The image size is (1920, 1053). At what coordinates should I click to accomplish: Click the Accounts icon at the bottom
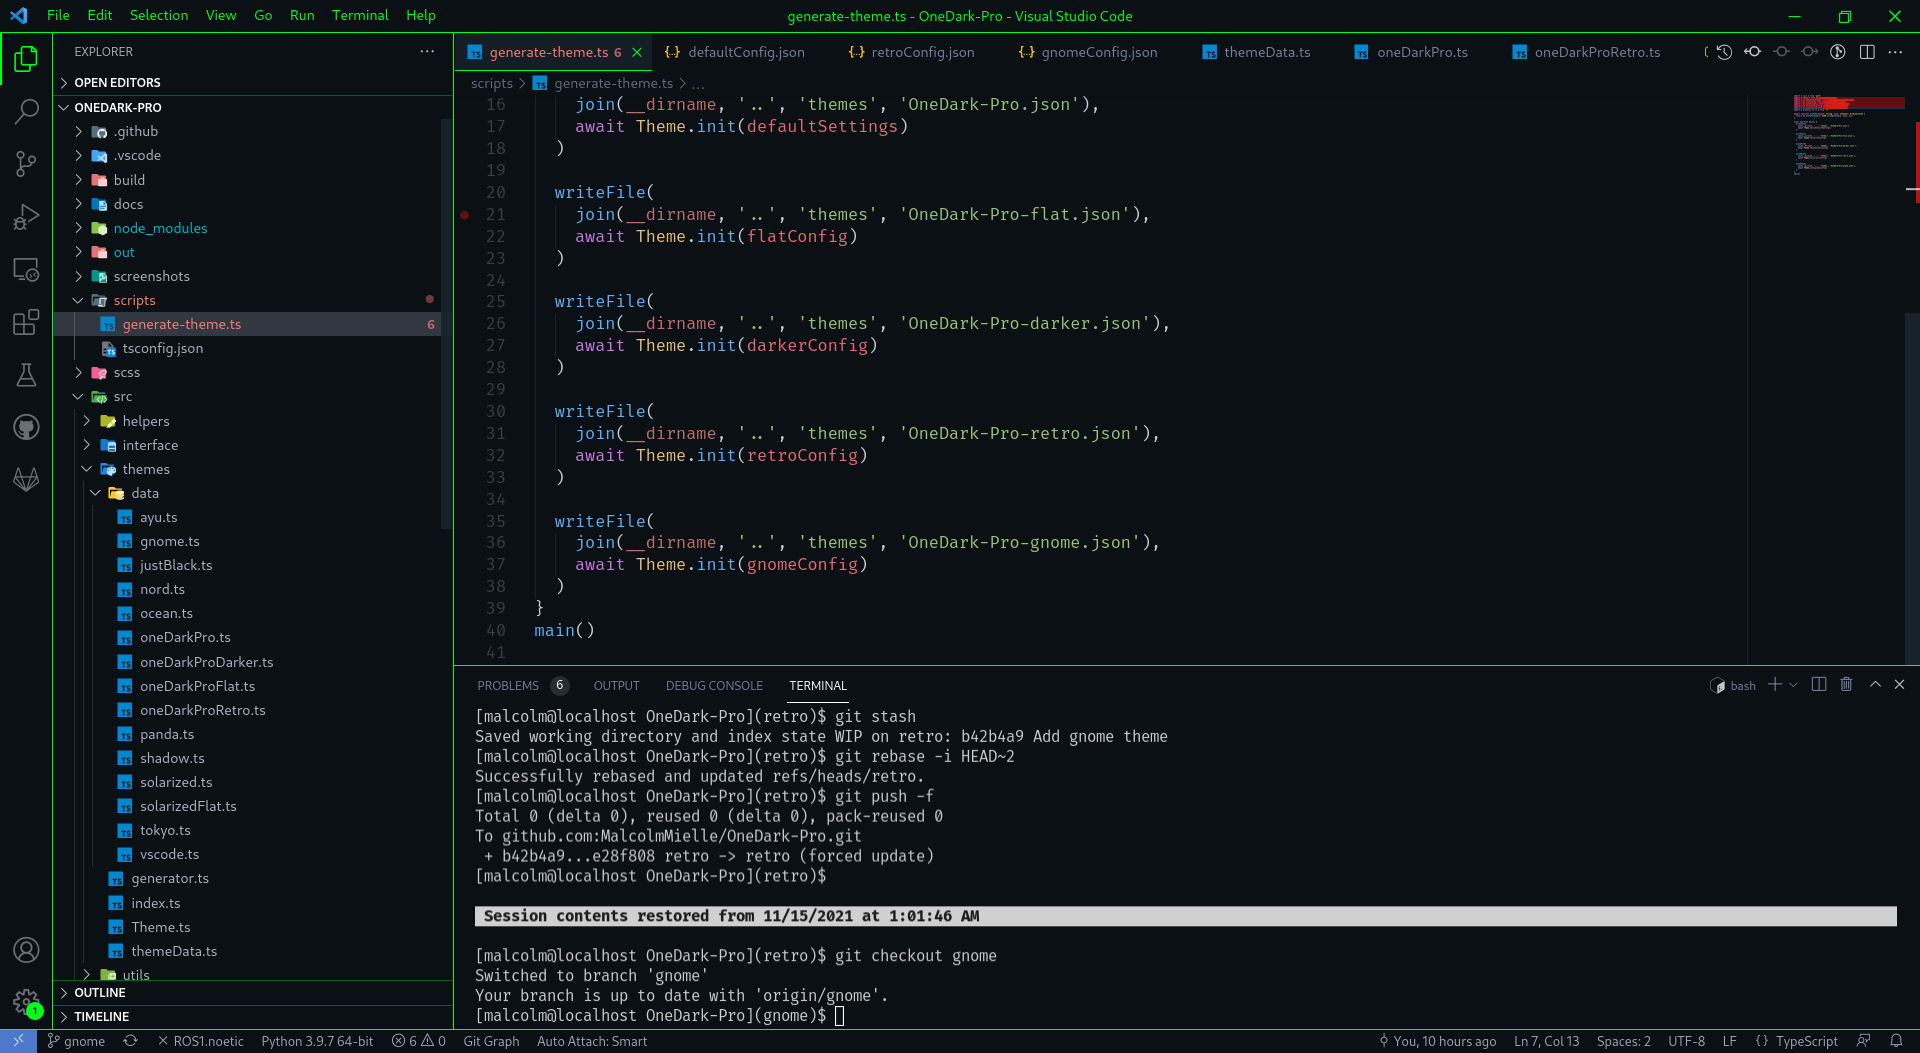(26, 950)
